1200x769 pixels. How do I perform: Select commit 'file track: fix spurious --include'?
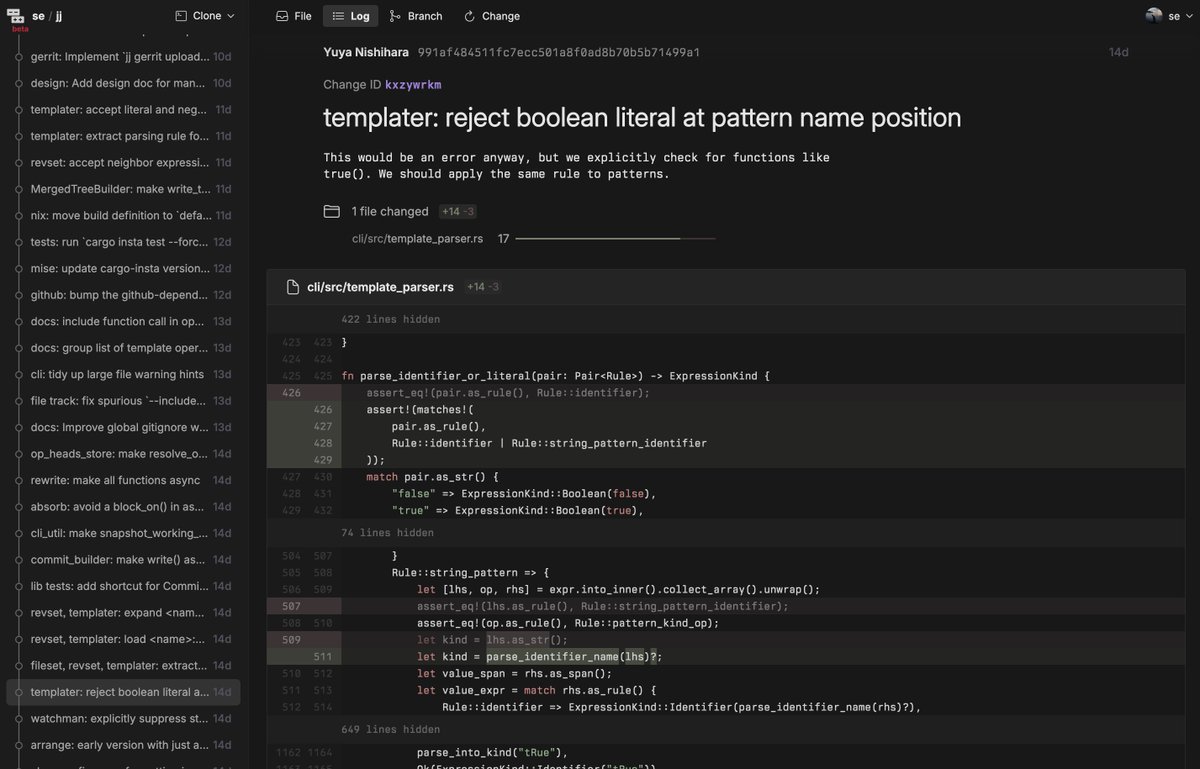[124, 401]
